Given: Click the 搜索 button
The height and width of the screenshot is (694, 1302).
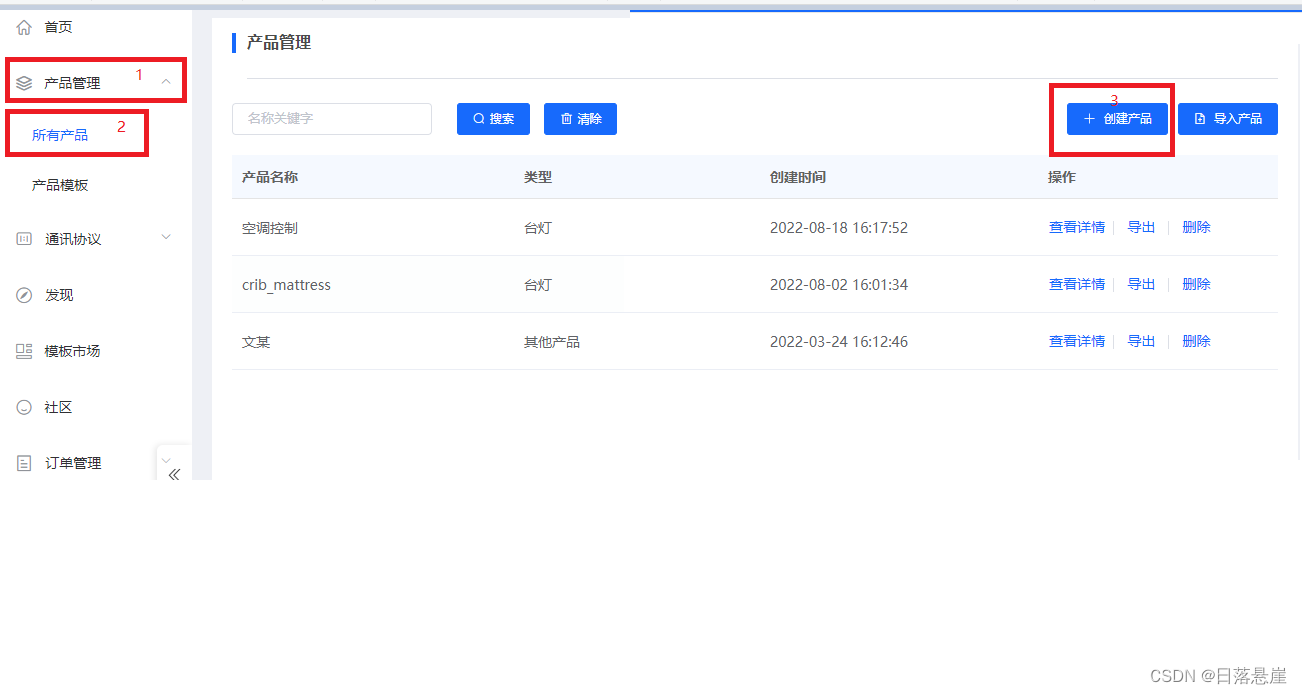Looking at the screenshot, I should (493, 119).
